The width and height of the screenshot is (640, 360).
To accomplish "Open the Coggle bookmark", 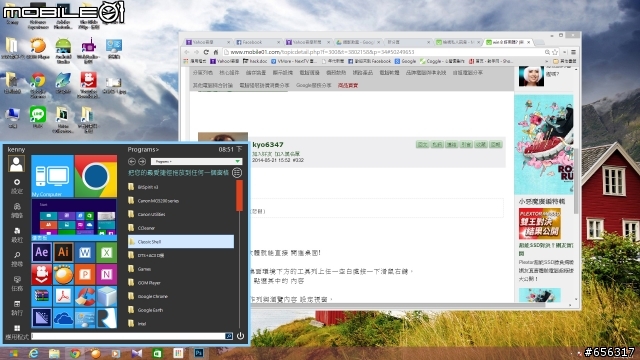I will [442, 61].
